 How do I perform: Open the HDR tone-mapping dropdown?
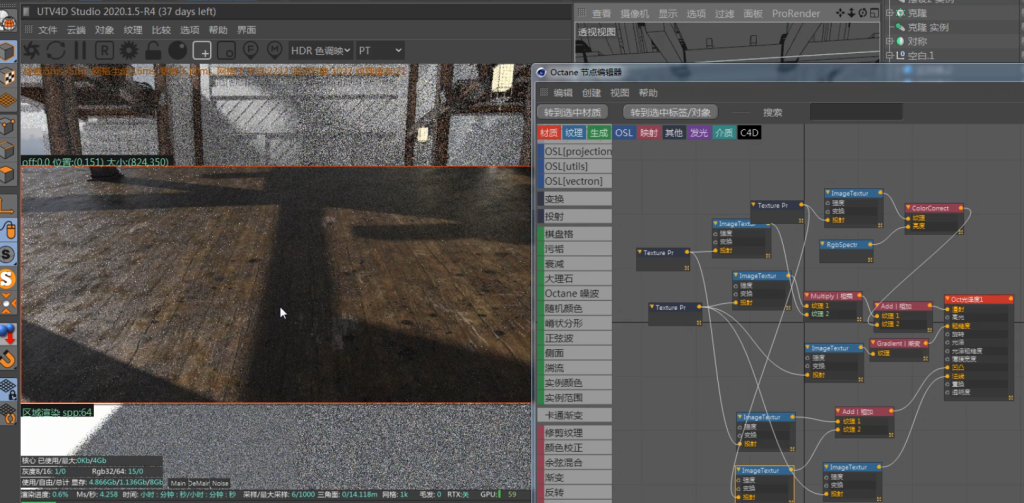click(x=321, y=50)
